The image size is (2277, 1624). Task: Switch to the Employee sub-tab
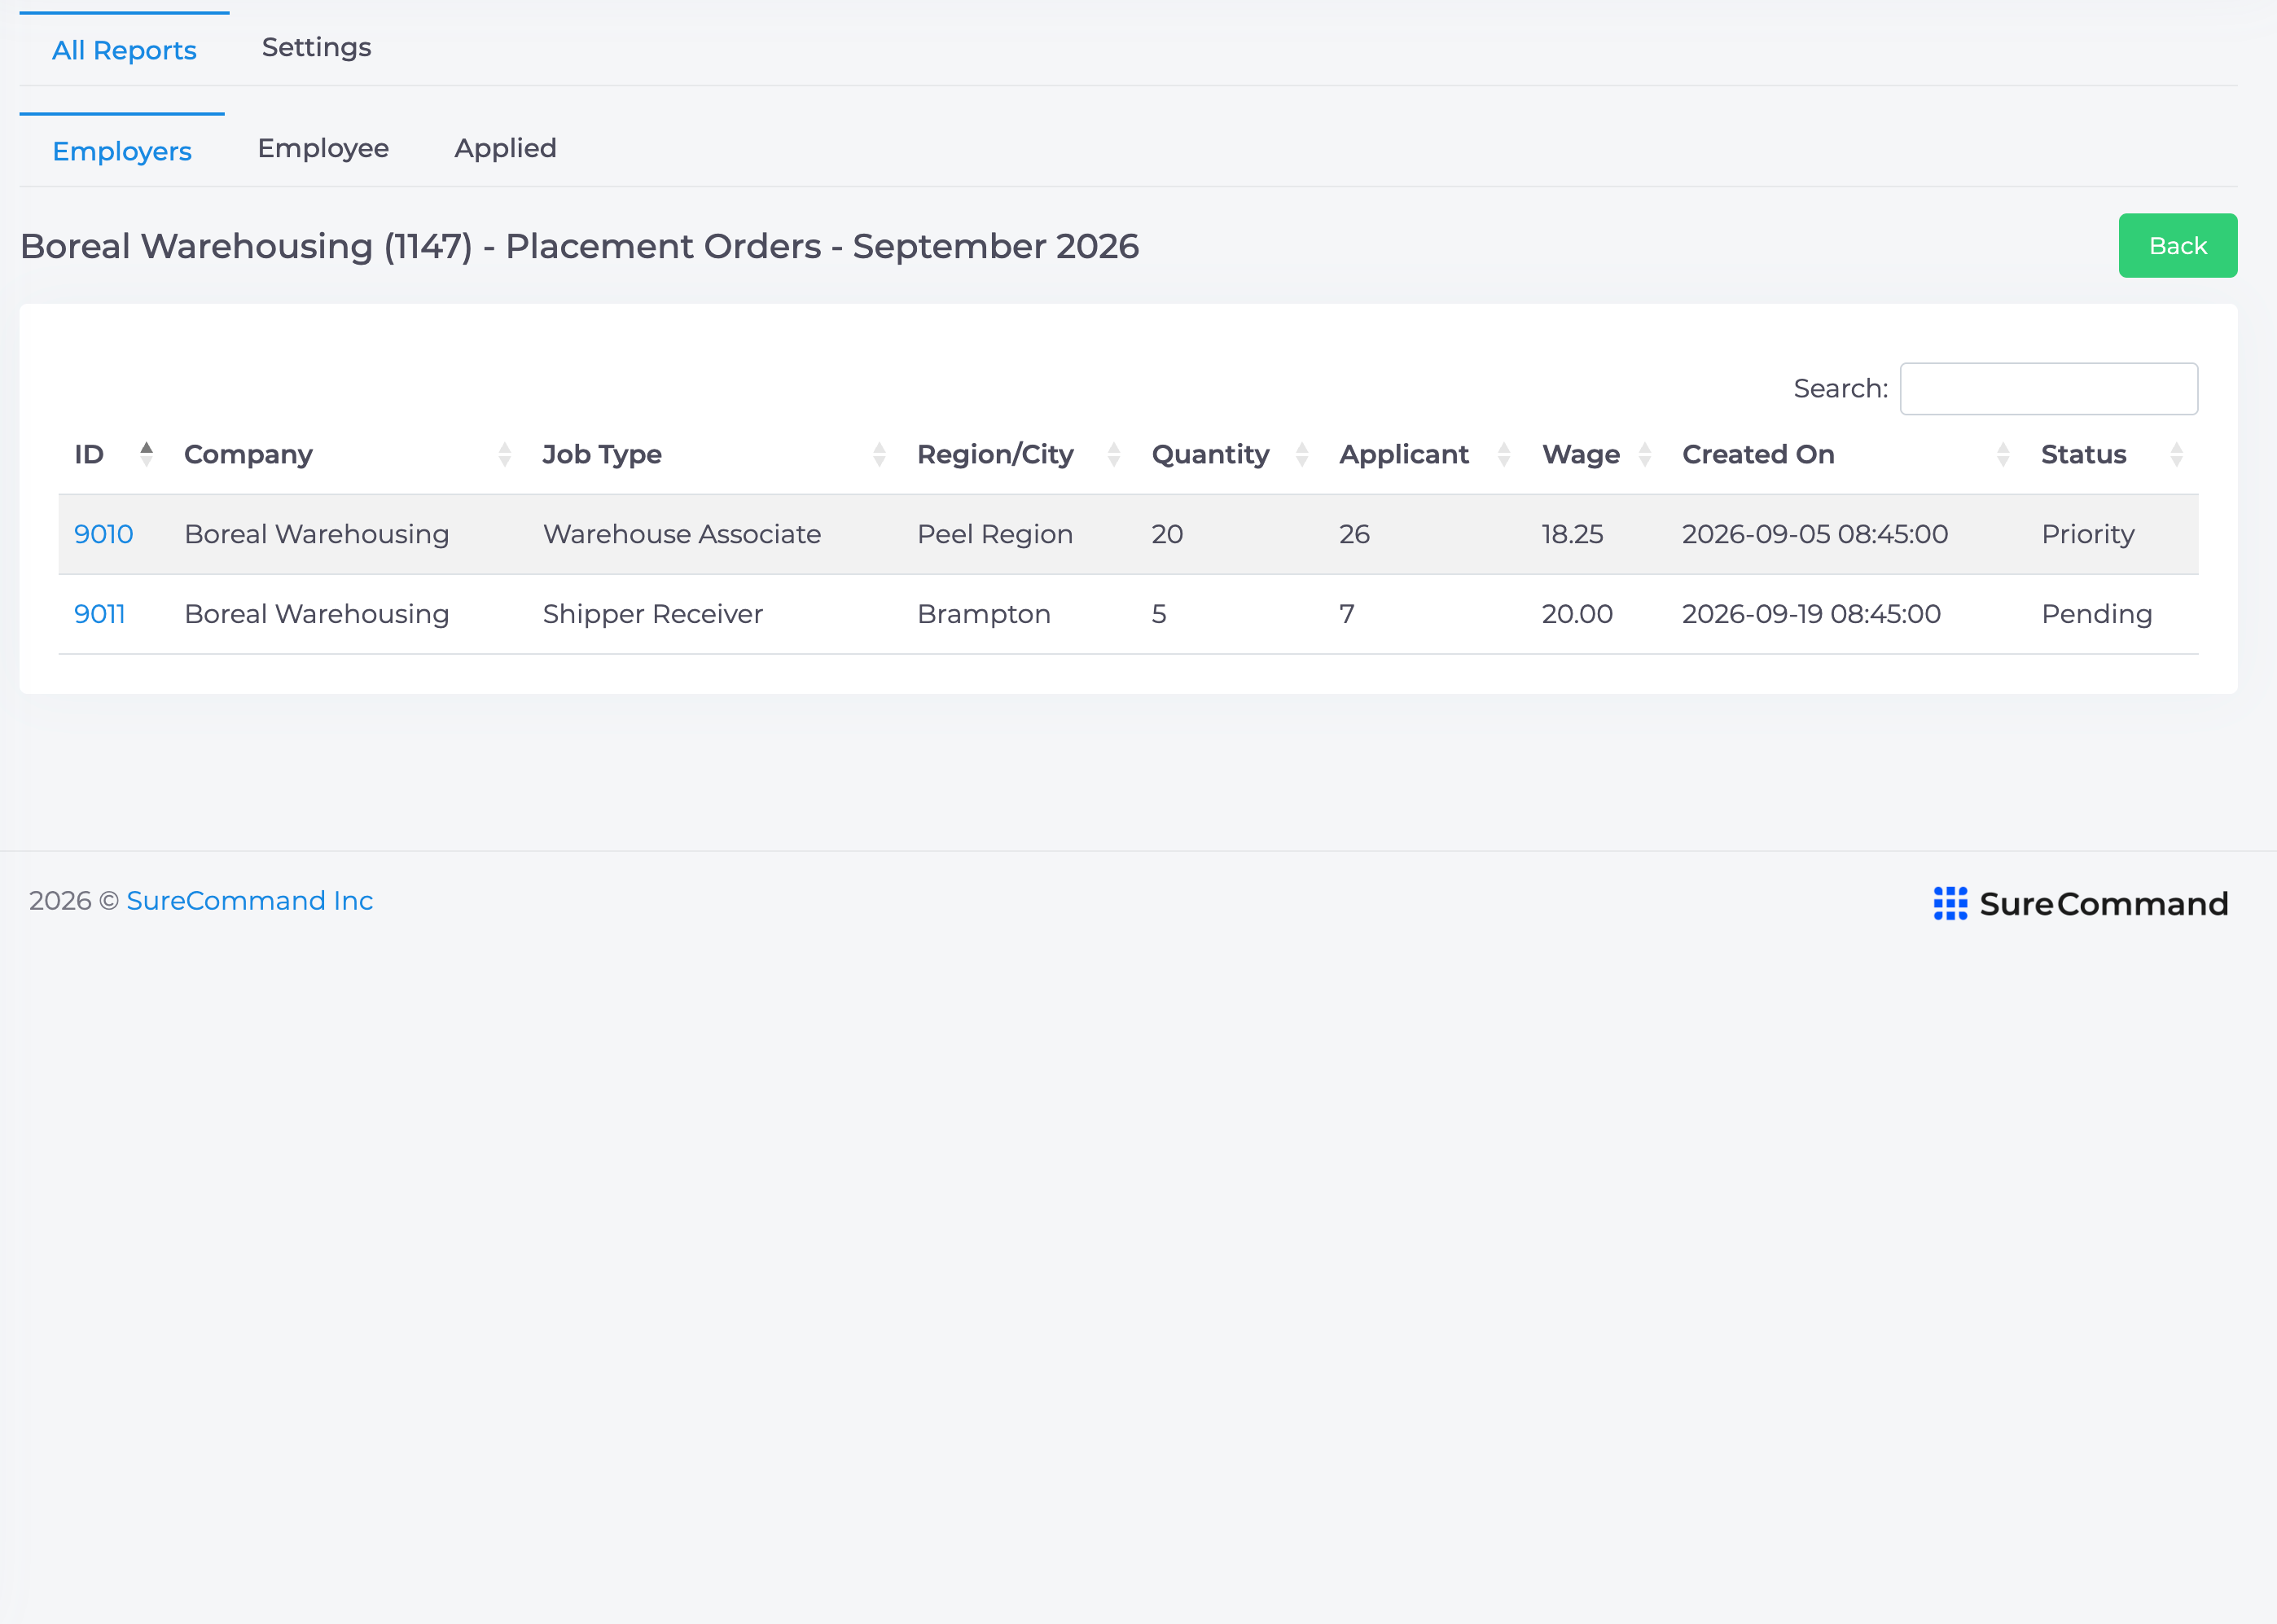tap(323, 148)
